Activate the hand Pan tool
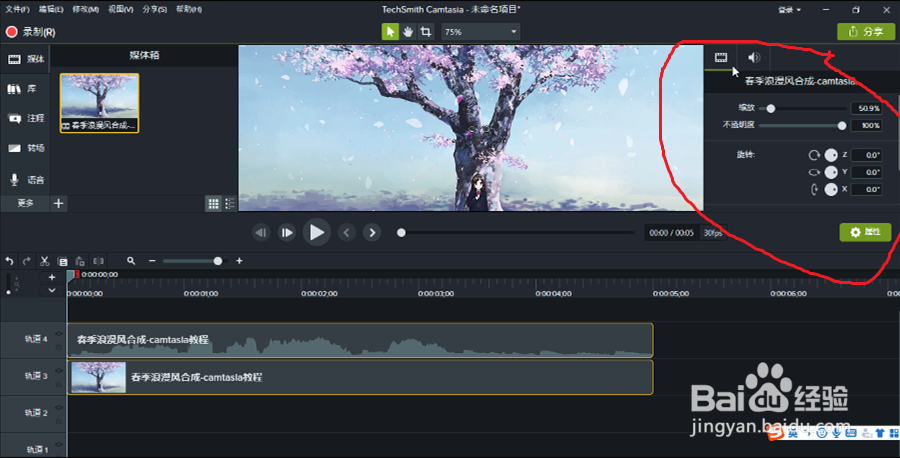The width and height of the screenshot is (900, 458). pyautogui.click(x=408, y=32)
